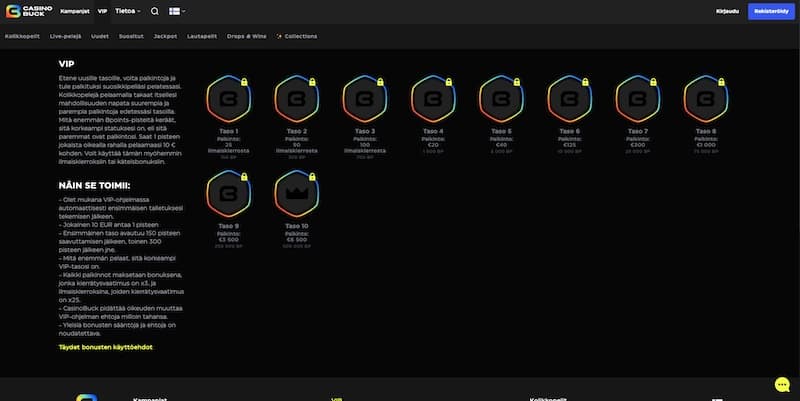Open the Täydet bonusten käyttöehdot link
Screen dimensions: 800x401
point(106,347)
